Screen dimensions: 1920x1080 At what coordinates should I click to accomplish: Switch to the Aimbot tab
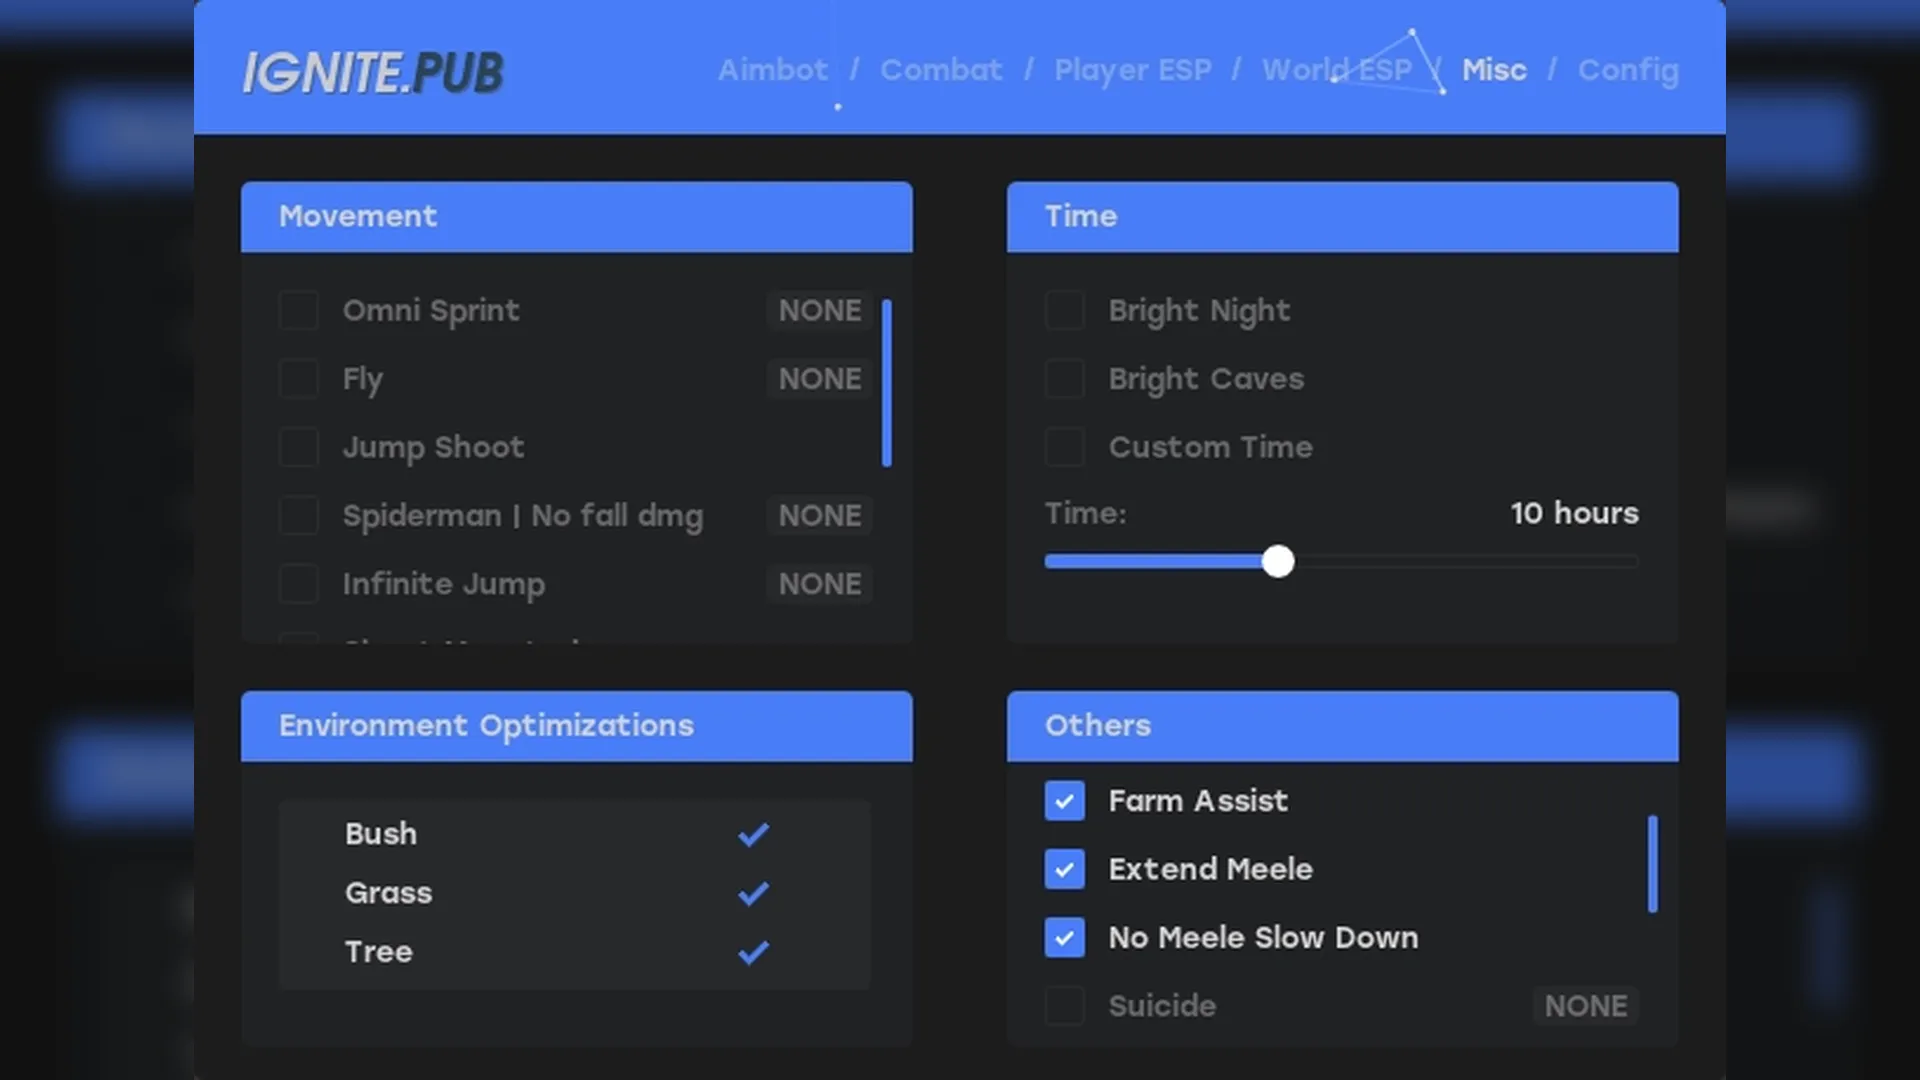pyautogui.click(x=772, y=70)
